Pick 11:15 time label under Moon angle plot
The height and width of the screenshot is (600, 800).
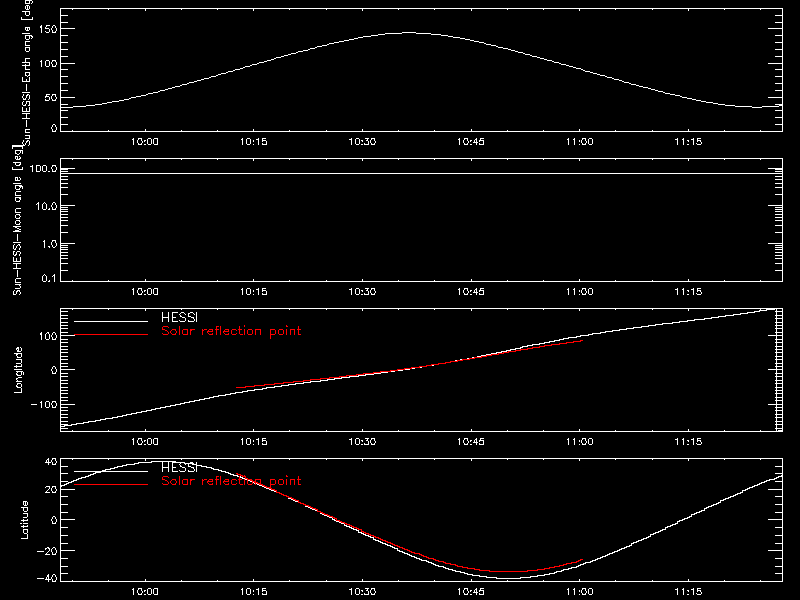[688, 292]
